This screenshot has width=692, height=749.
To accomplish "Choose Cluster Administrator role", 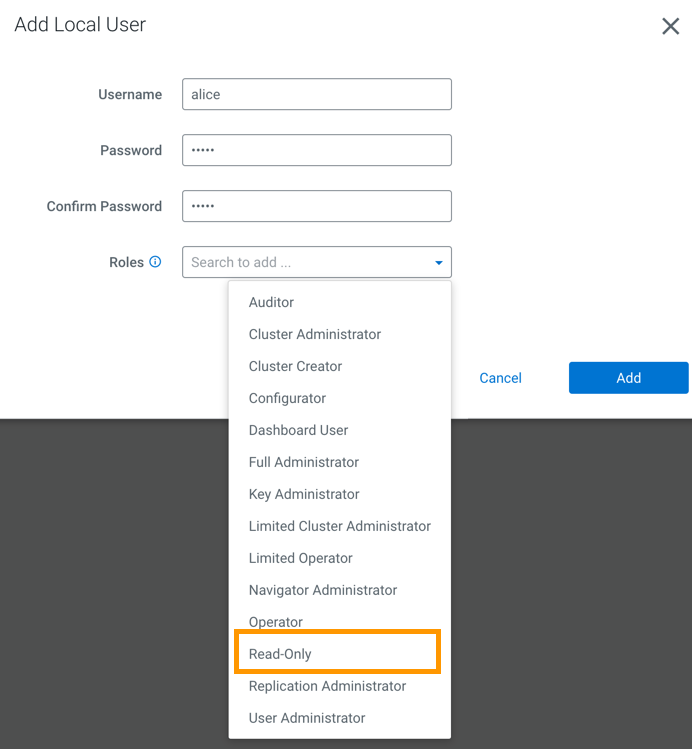I will click(x=315, y=334).
